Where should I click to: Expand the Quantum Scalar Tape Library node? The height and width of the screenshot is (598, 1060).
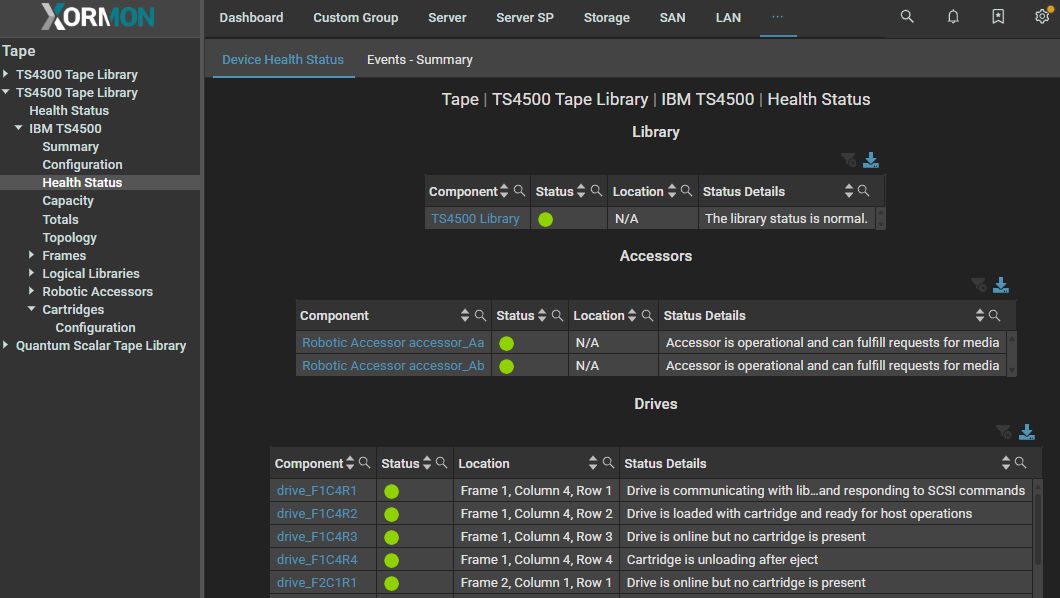[x=5, y=345]
